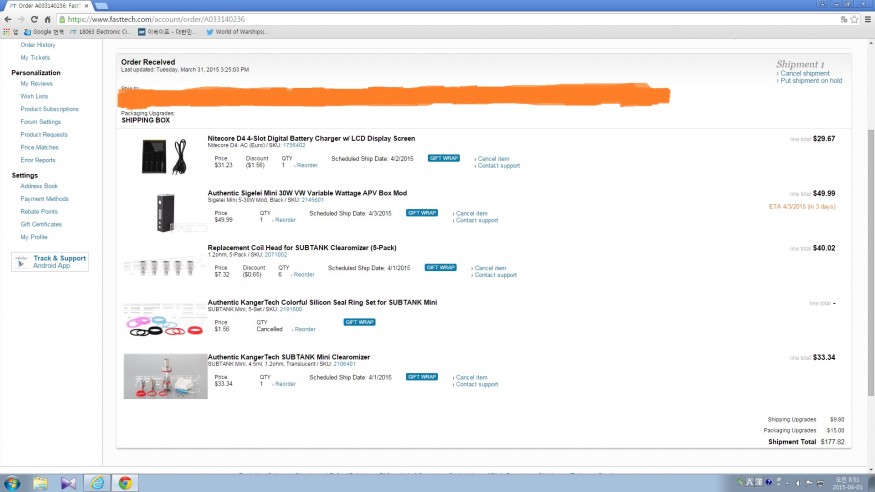Image resolution: width=875 pixels, height=492 pixels.
Task: Click SKU 1756402 link
Action: tap(294, 146)
